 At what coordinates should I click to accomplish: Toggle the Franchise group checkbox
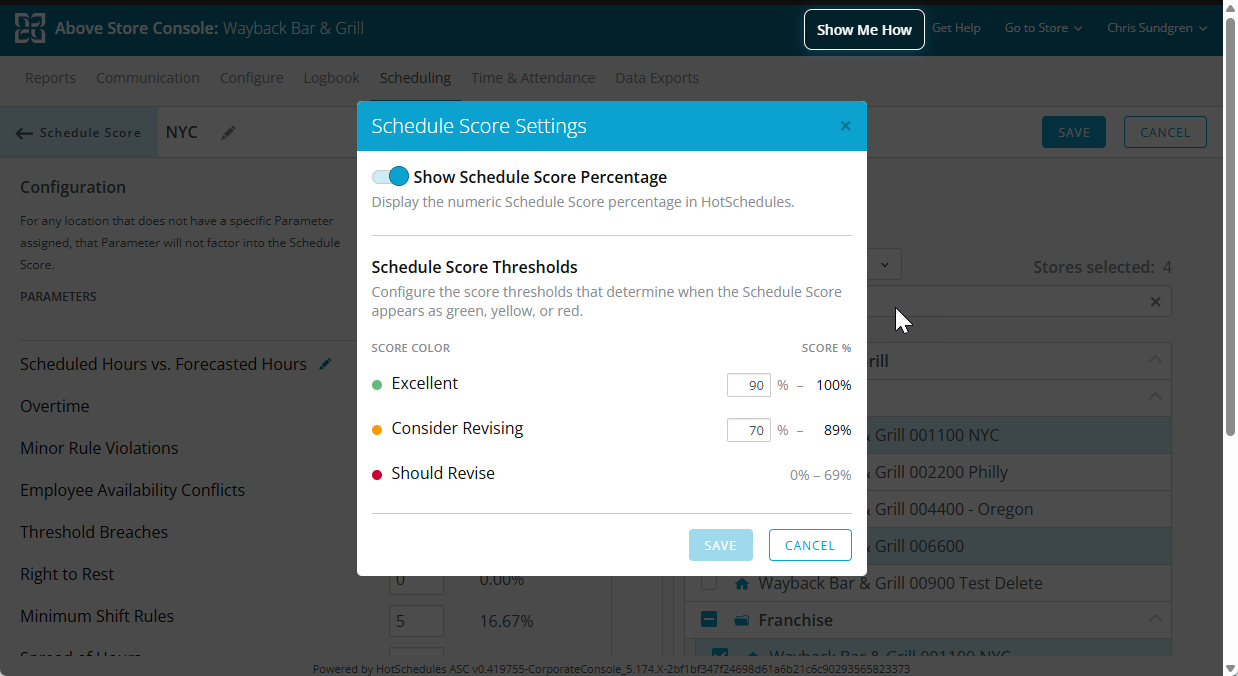(x=709, y=620)
